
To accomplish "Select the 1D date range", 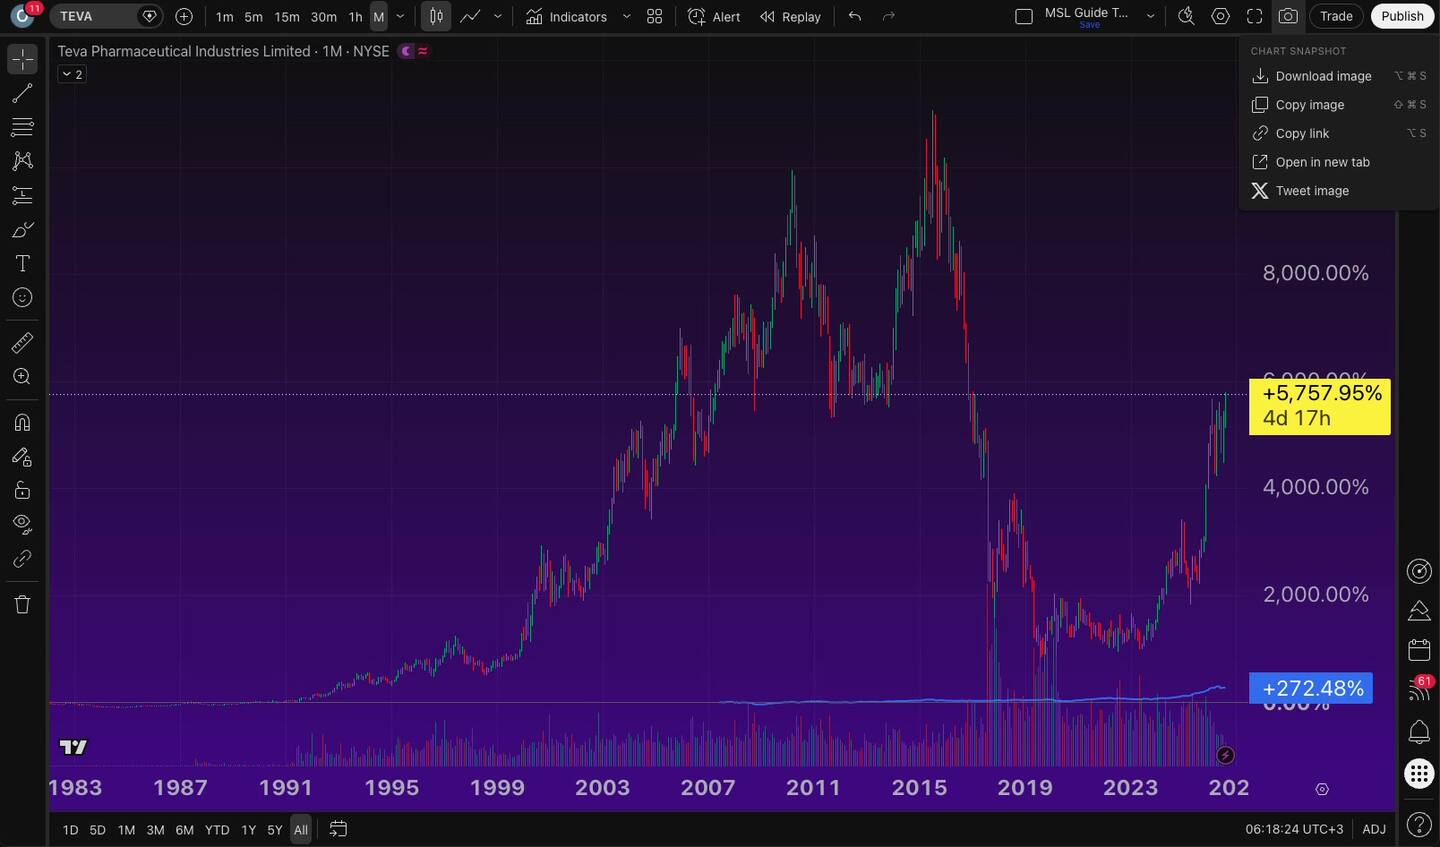I will [x=70, y=830].
